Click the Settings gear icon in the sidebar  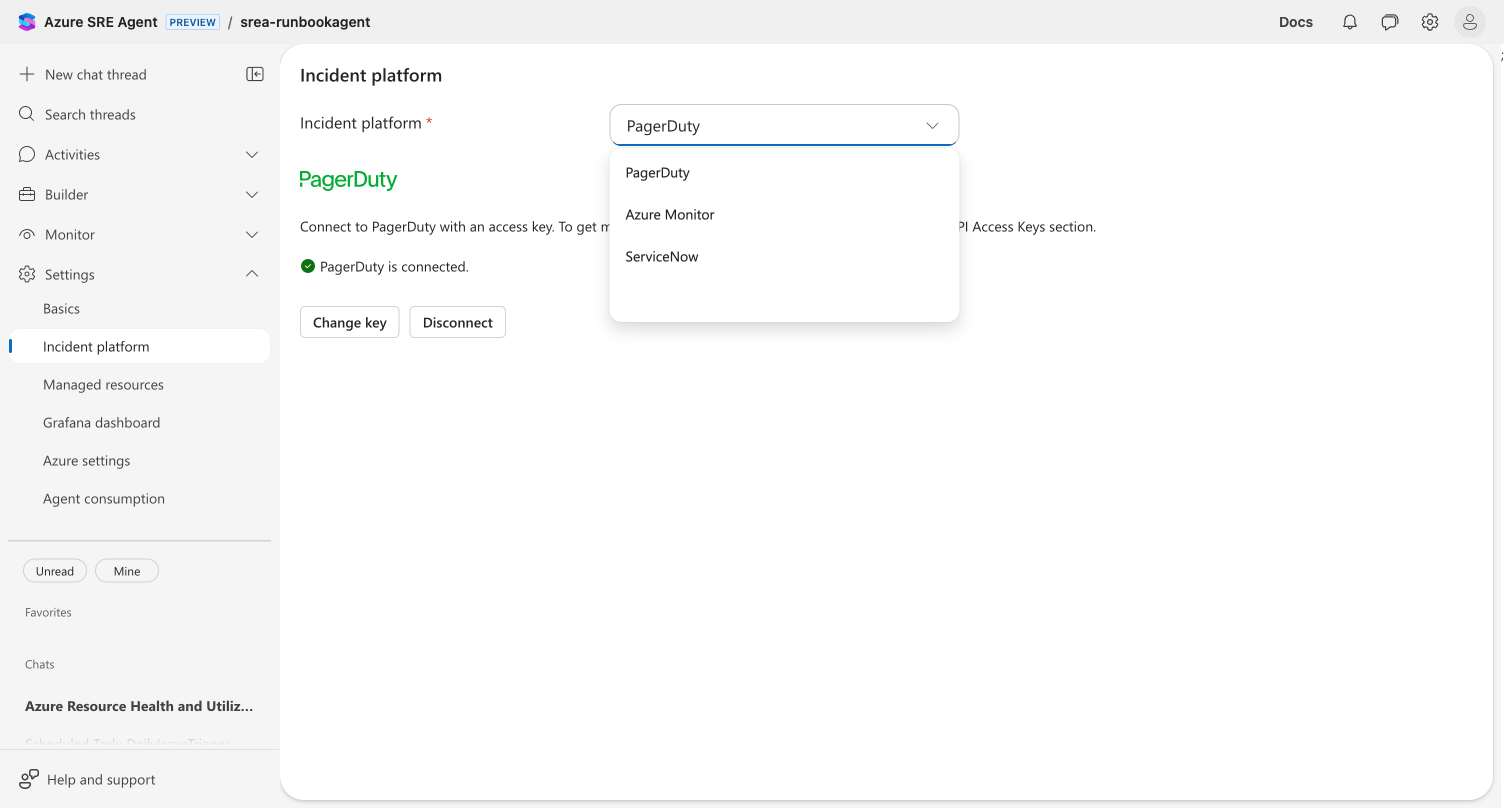click(x=27, y=274)
